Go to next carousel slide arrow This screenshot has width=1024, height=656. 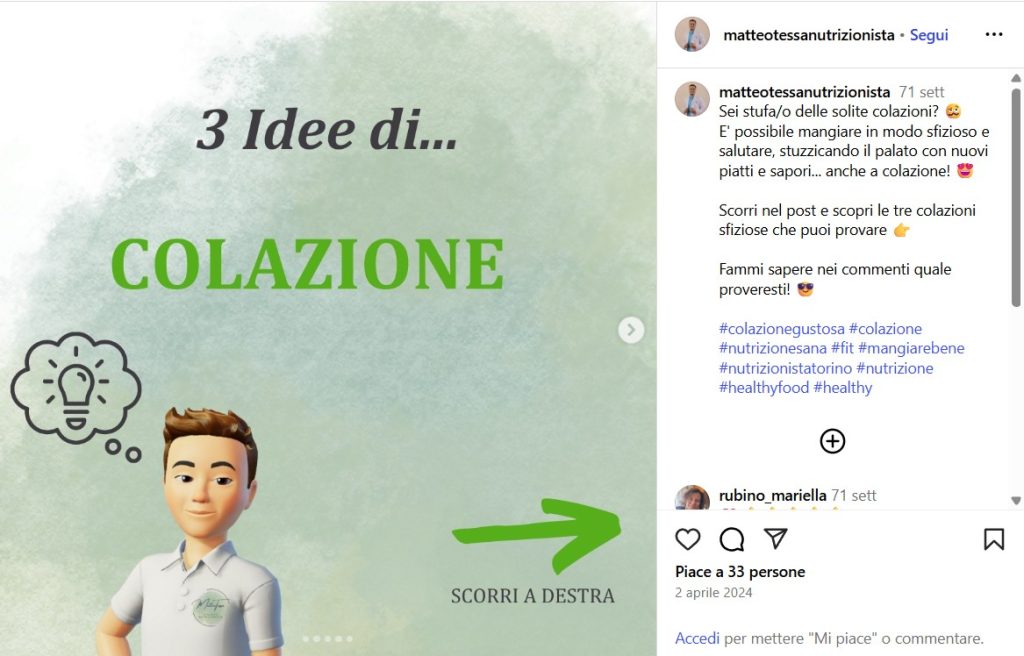(631, 330)
